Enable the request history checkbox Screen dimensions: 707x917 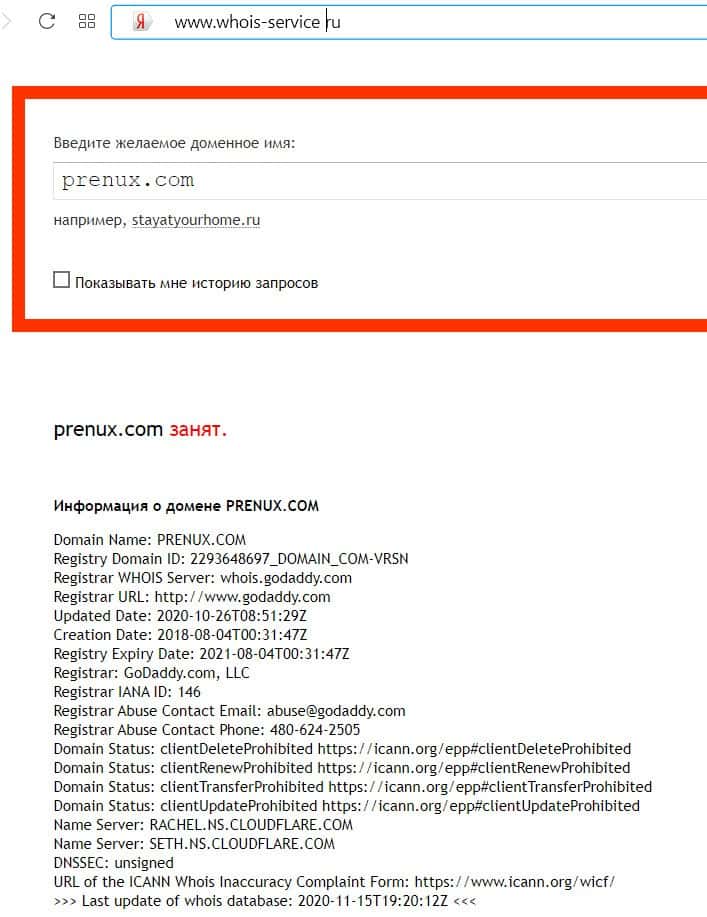[x=61, y=280]
